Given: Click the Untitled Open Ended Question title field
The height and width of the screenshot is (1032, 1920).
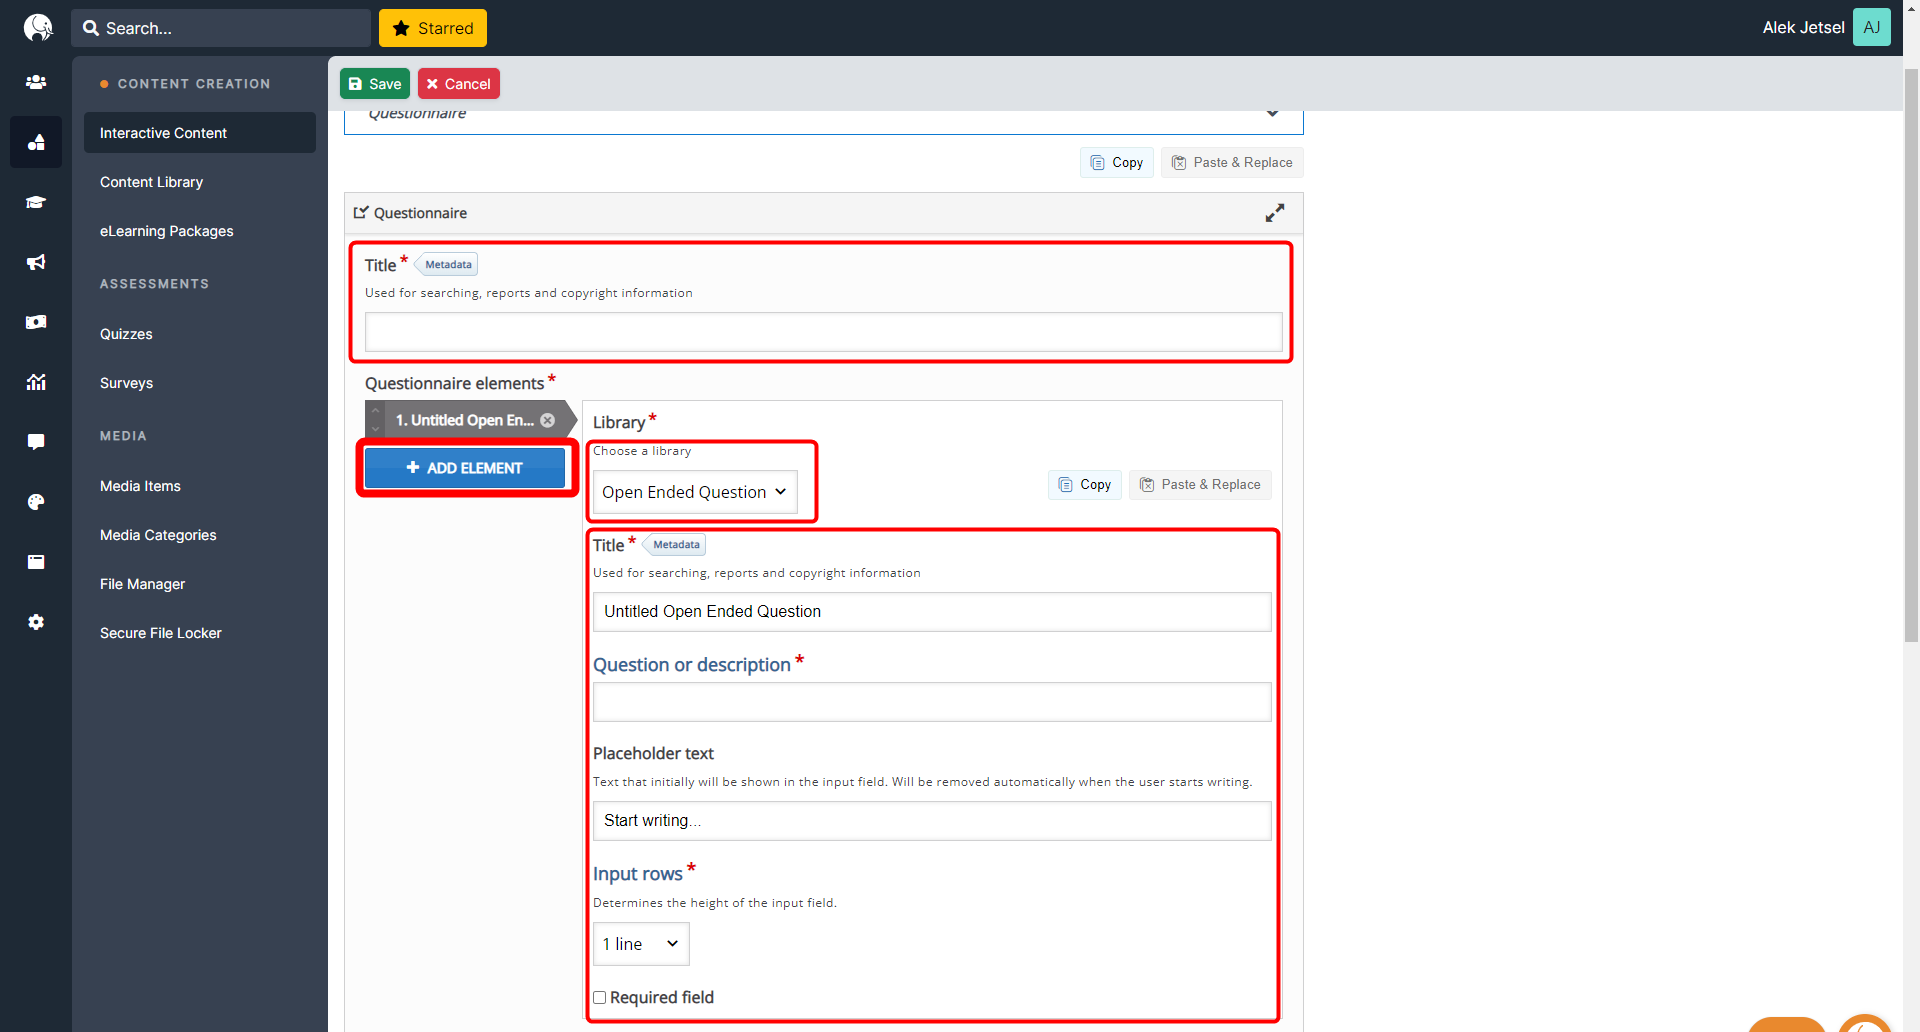Looking at the screenshot, I should (x=932, y=612).
